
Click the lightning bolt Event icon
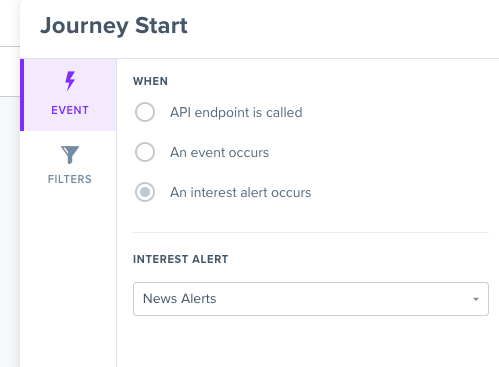click(70, 81)
